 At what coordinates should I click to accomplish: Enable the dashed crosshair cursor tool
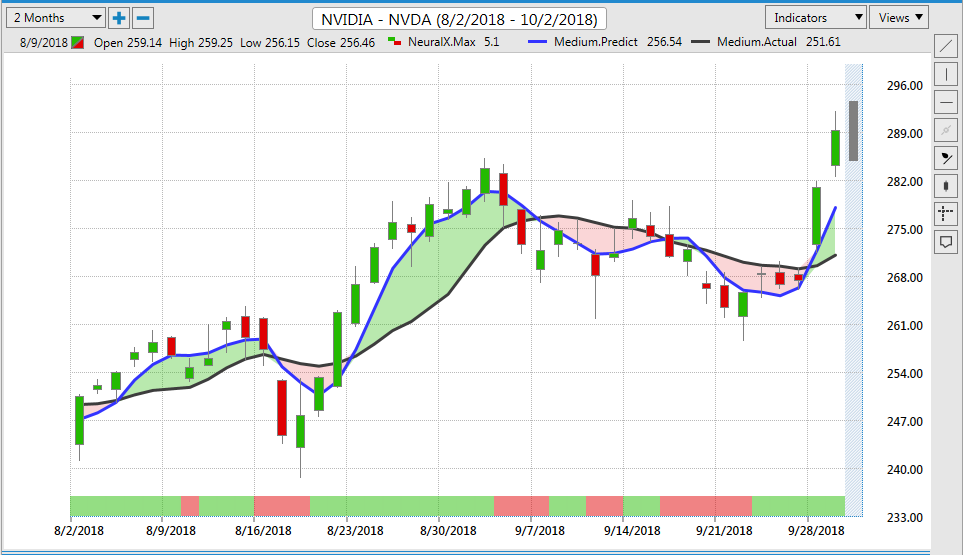(946, 214)
